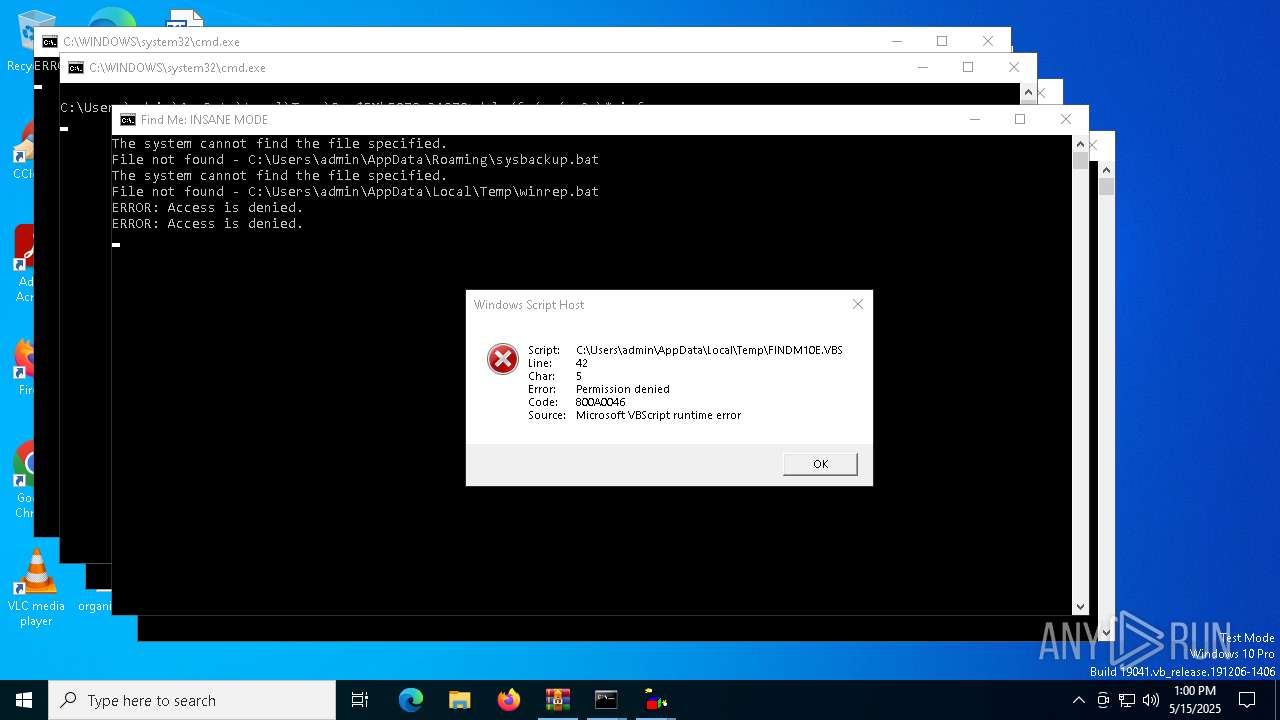Click the meet now tray icon

pyautogui.click(x=1103, y=700)
